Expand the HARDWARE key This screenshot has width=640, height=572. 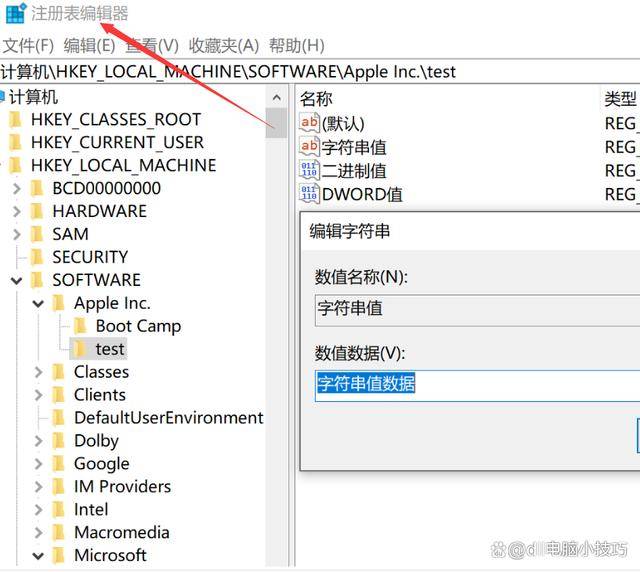[17, 211]
